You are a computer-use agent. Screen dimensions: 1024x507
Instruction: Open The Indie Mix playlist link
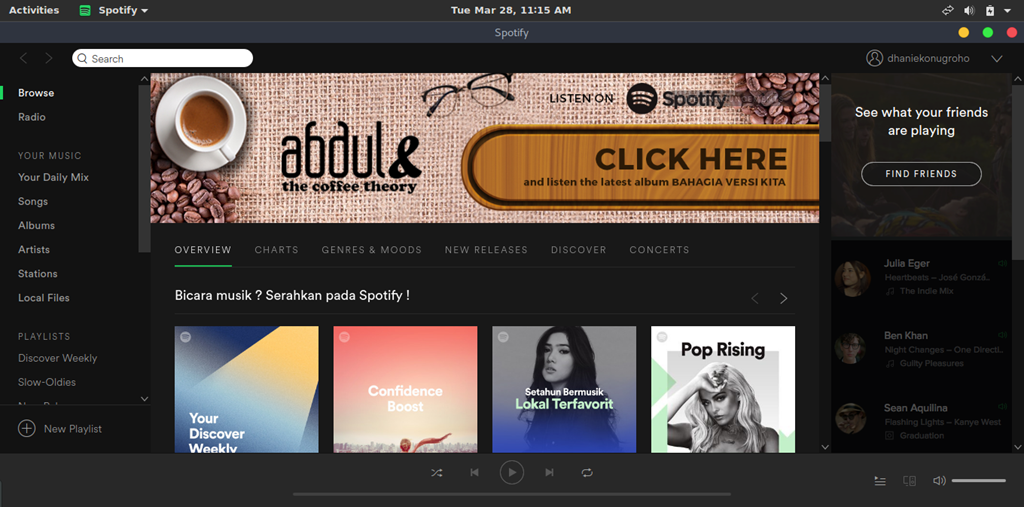[x=927, y=291]
